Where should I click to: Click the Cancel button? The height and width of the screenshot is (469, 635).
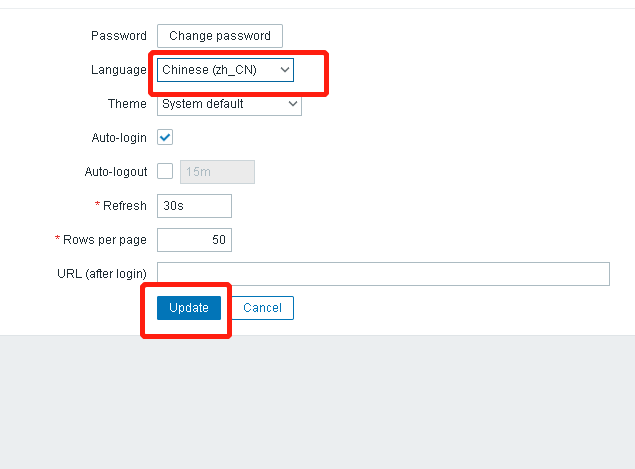[262, 308]
